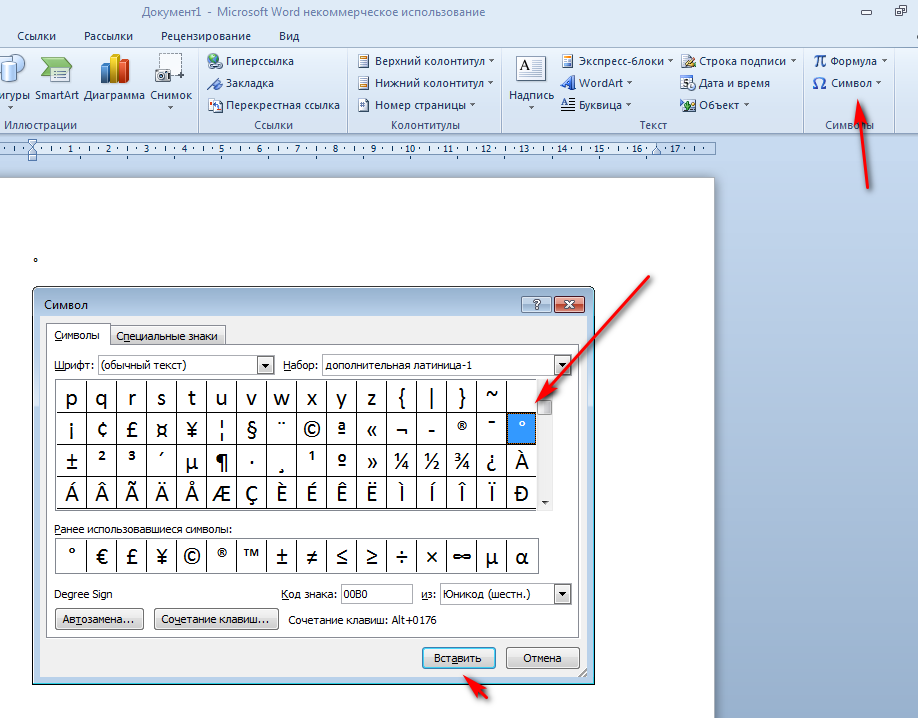
Task: Switch to Специальные знаки tab
Action: (x=167, y=336)
